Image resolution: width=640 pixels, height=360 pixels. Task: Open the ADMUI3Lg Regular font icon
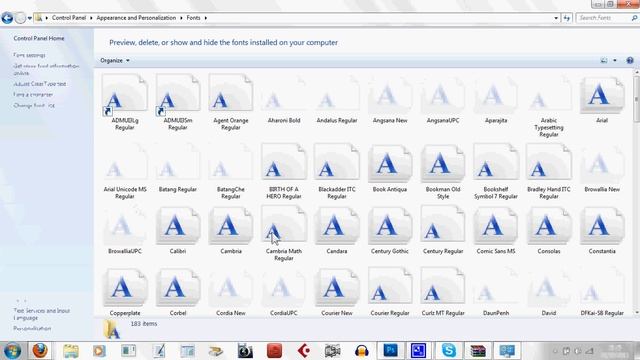click(124, 95)
